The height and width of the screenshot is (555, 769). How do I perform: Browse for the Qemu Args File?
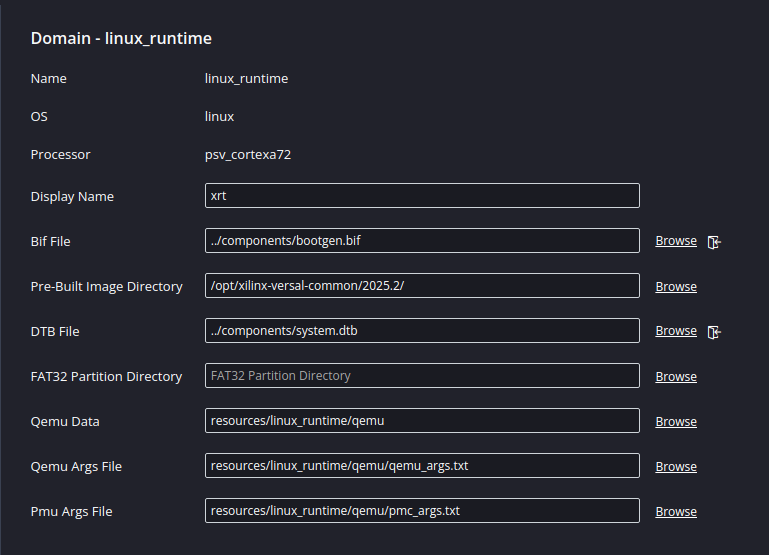(676, 466)
